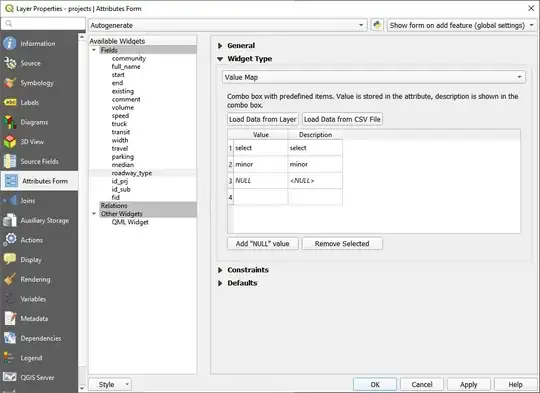Select the roadway_type field
Image resolution: width=540 pixels, height=393 pixels.
132,173
